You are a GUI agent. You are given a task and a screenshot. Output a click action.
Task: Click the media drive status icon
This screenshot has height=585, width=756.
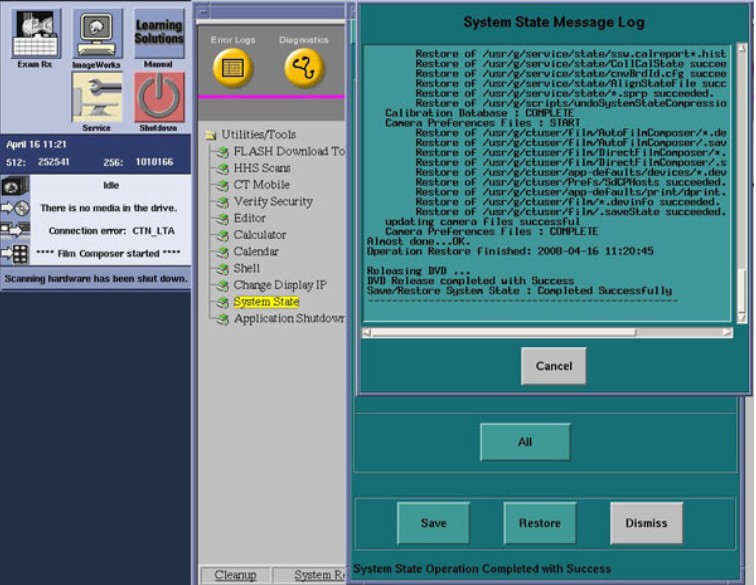[15, 208]
